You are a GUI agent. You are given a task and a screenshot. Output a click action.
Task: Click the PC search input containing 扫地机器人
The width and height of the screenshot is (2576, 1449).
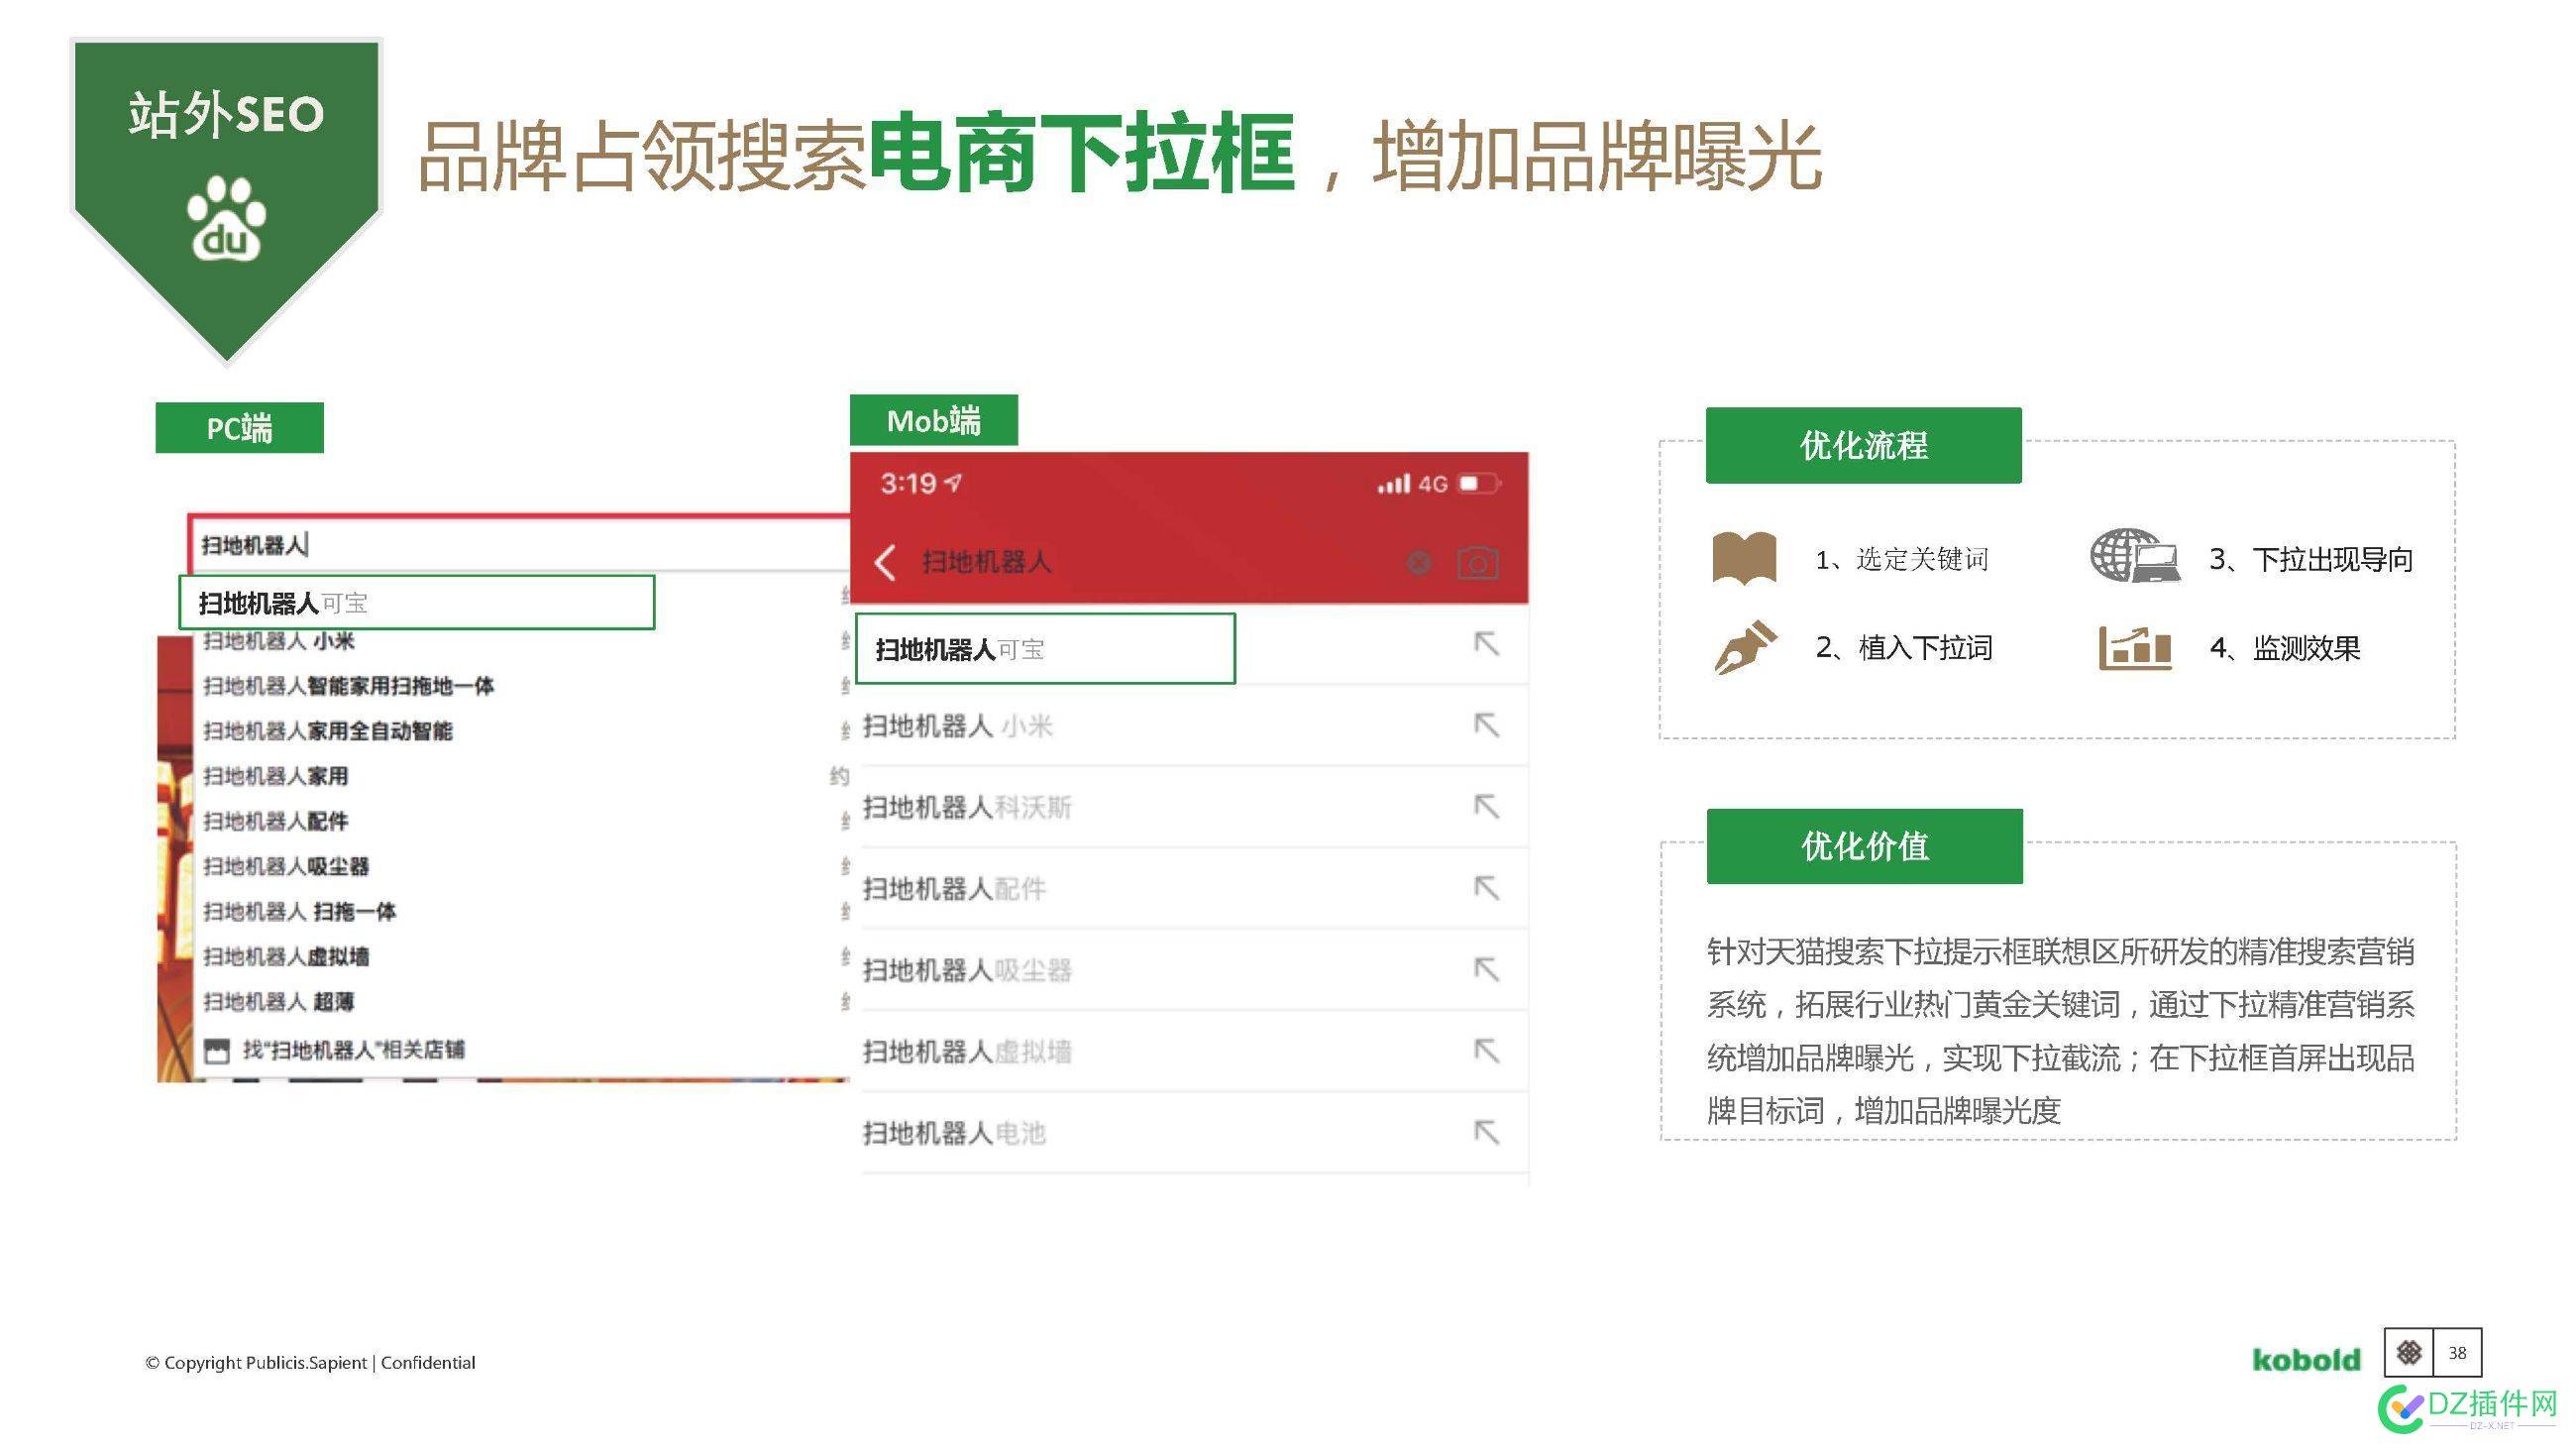point(520,545)
